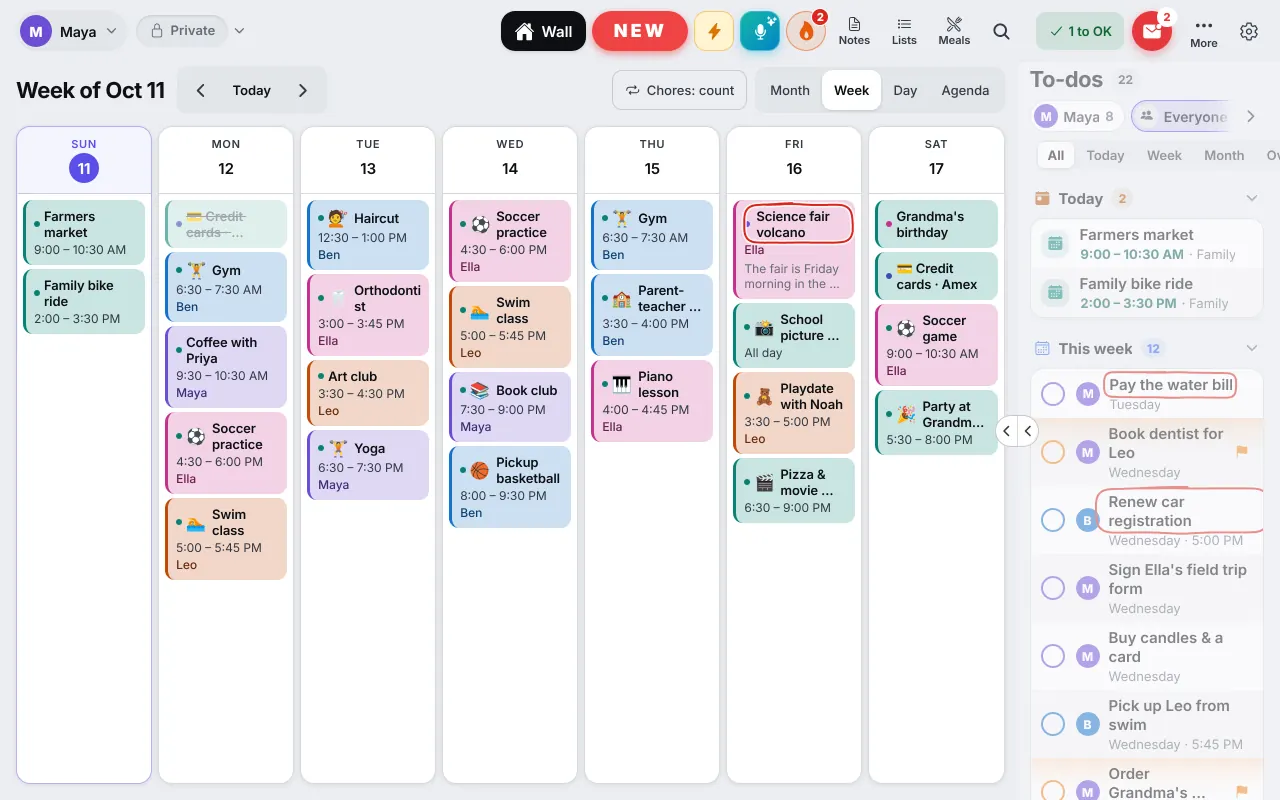The width and height of the screenshot is (1280, 800).
Task: Check off Renew car registration
Action: [x=1053, y=520]
